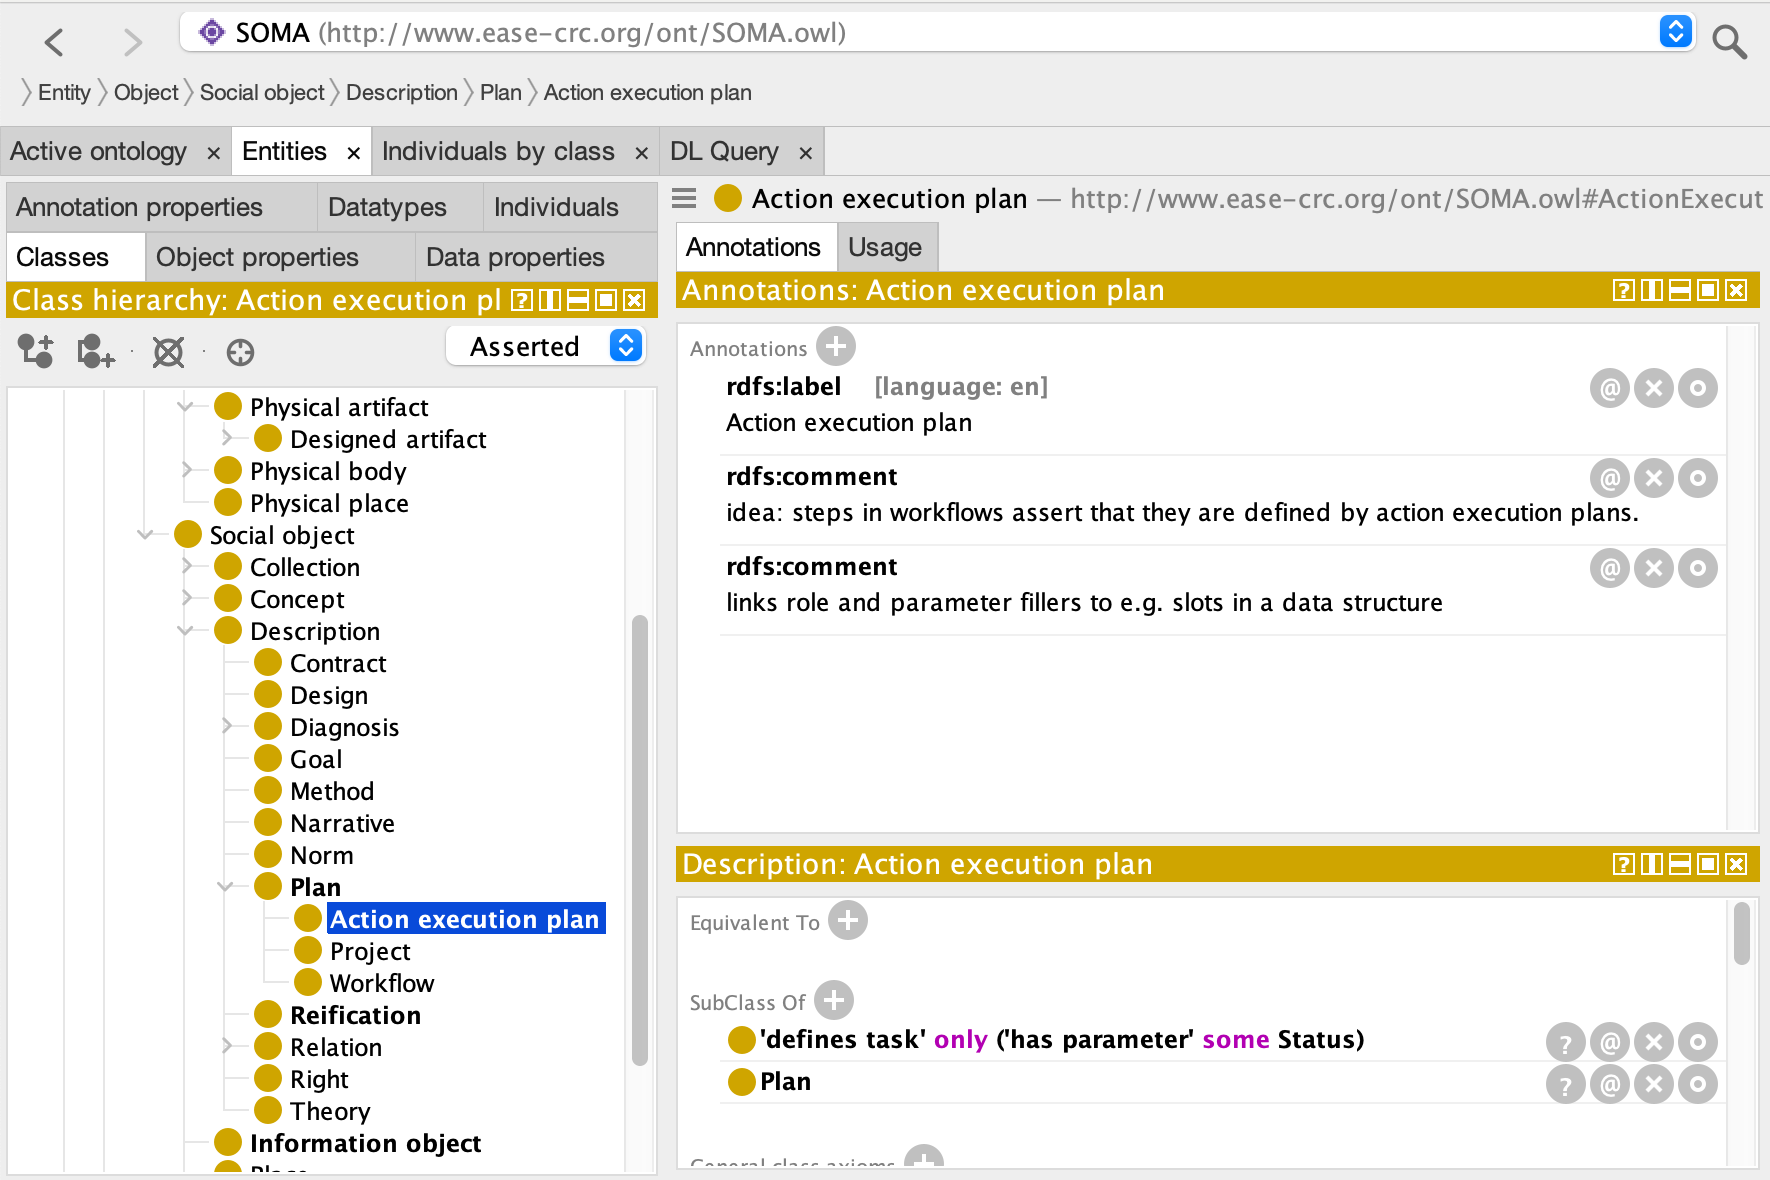The width and height of the screenshot is (1770, 1180).
Task: Click the search magnifier icon
Action: pos(1729,42)
